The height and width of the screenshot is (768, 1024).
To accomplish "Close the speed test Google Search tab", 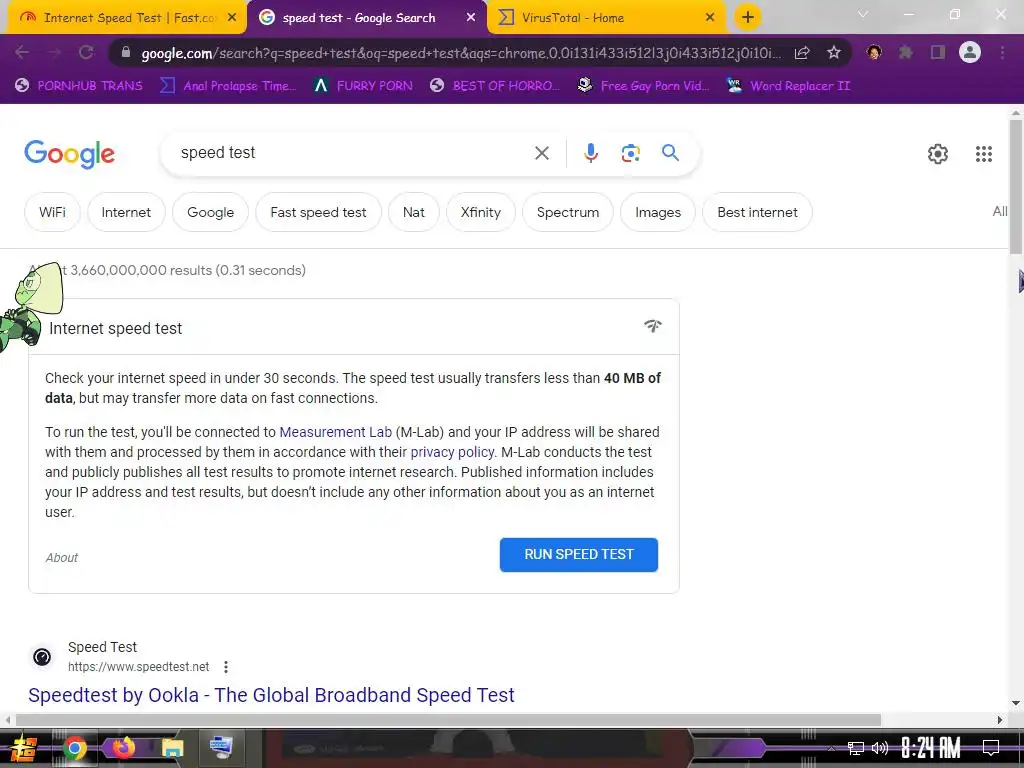I will 471,18.
